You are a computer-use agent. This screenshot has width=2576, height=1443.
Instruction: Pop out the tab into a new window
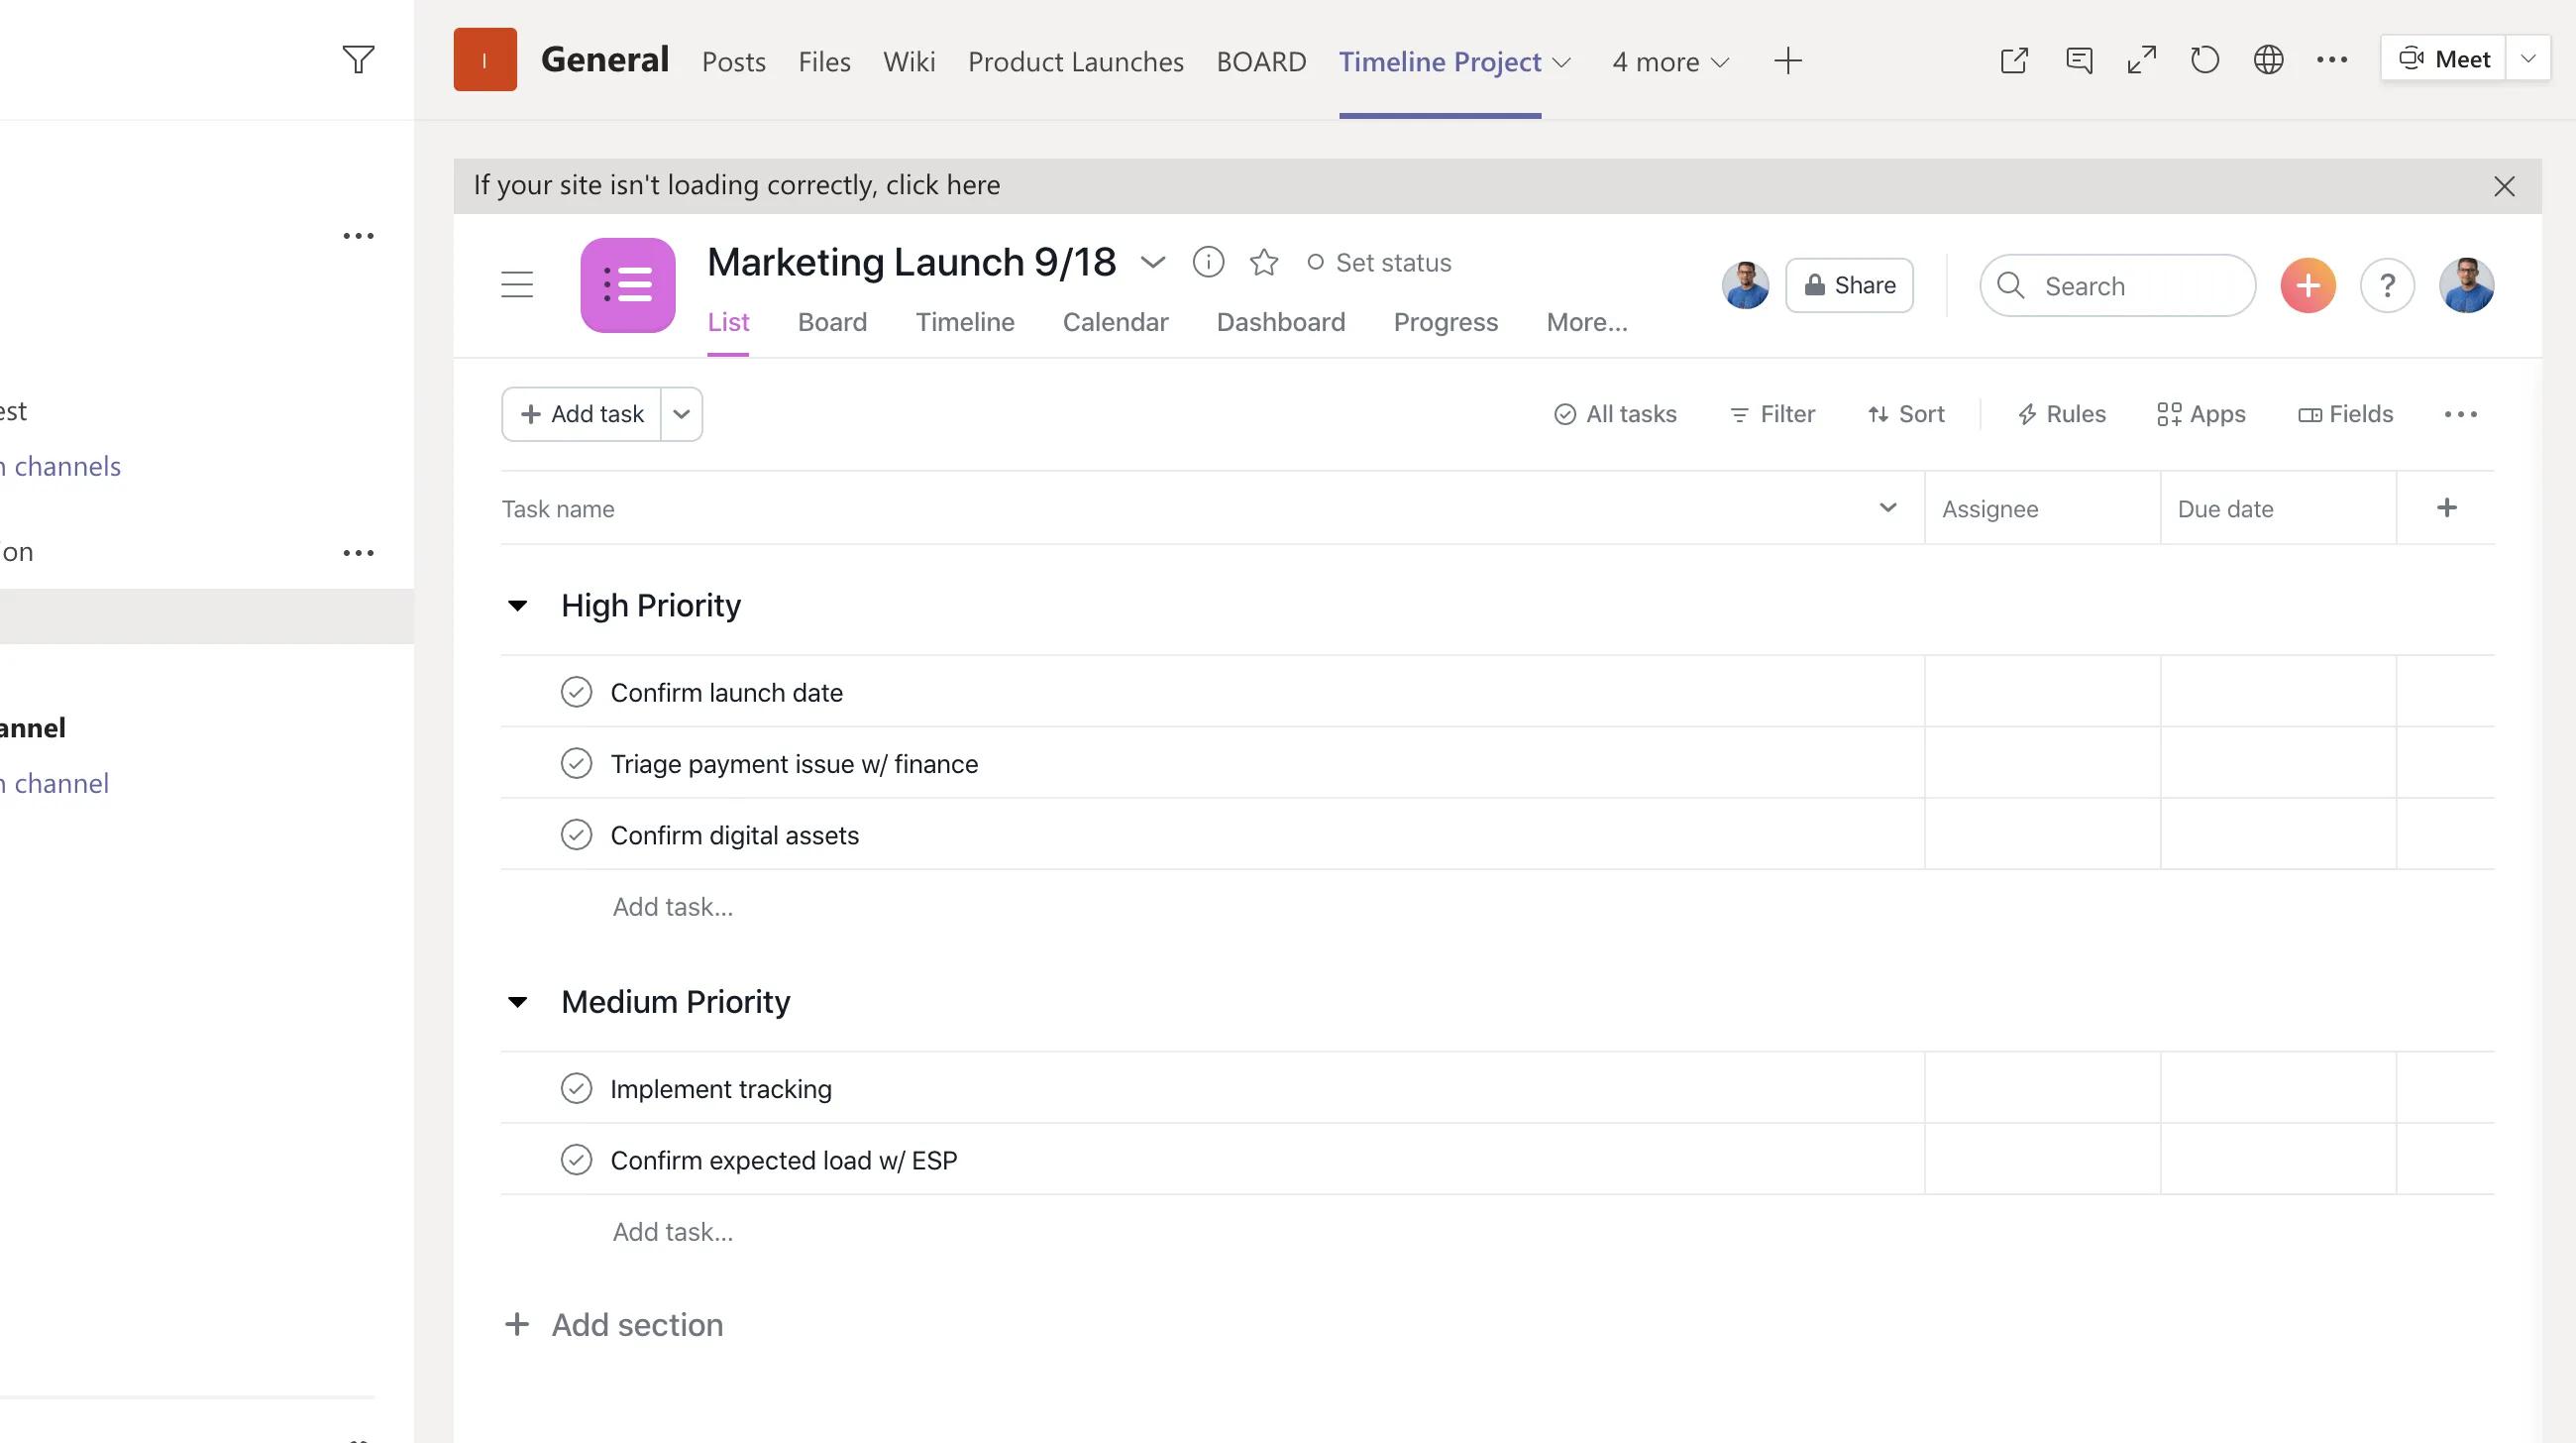pos(2014,60)
